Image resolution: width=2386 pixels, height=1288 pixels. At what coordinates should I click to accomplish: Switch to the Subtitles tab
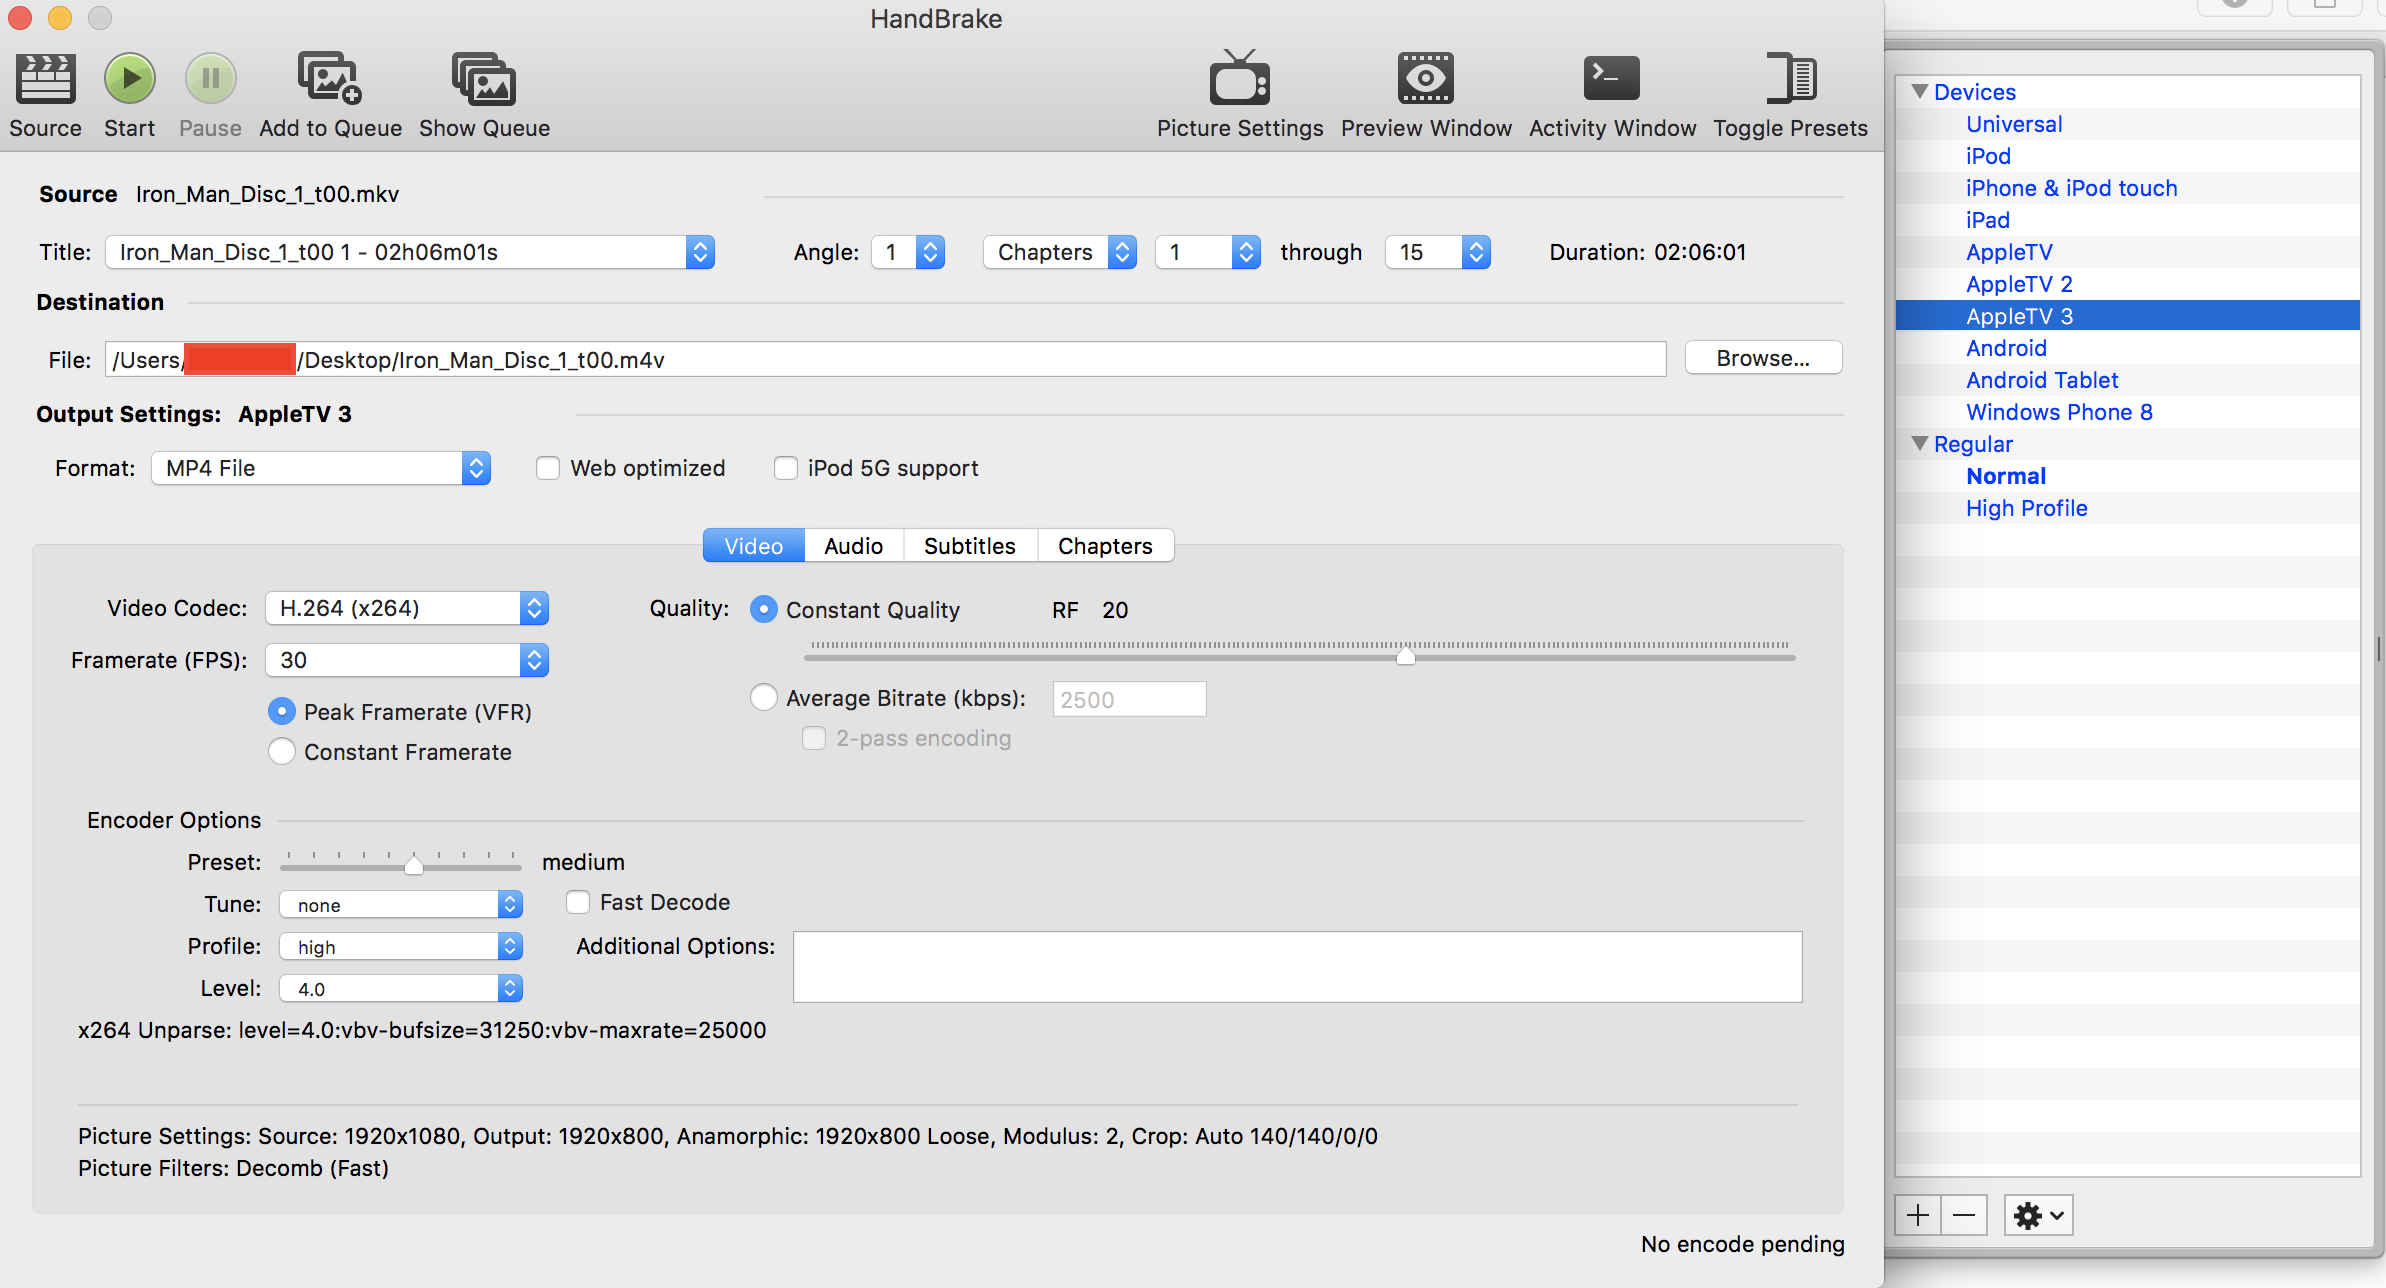(x=969, y=546)
